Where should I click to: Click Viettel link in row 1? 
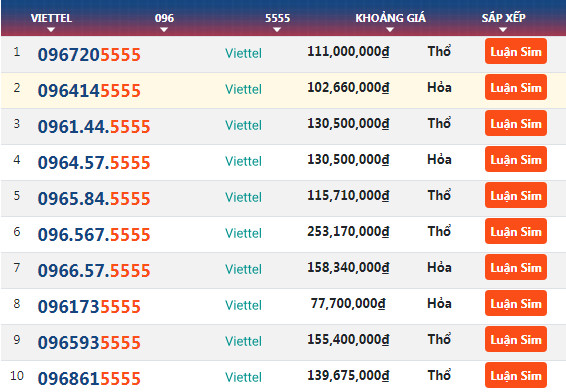tap(243, 53)
